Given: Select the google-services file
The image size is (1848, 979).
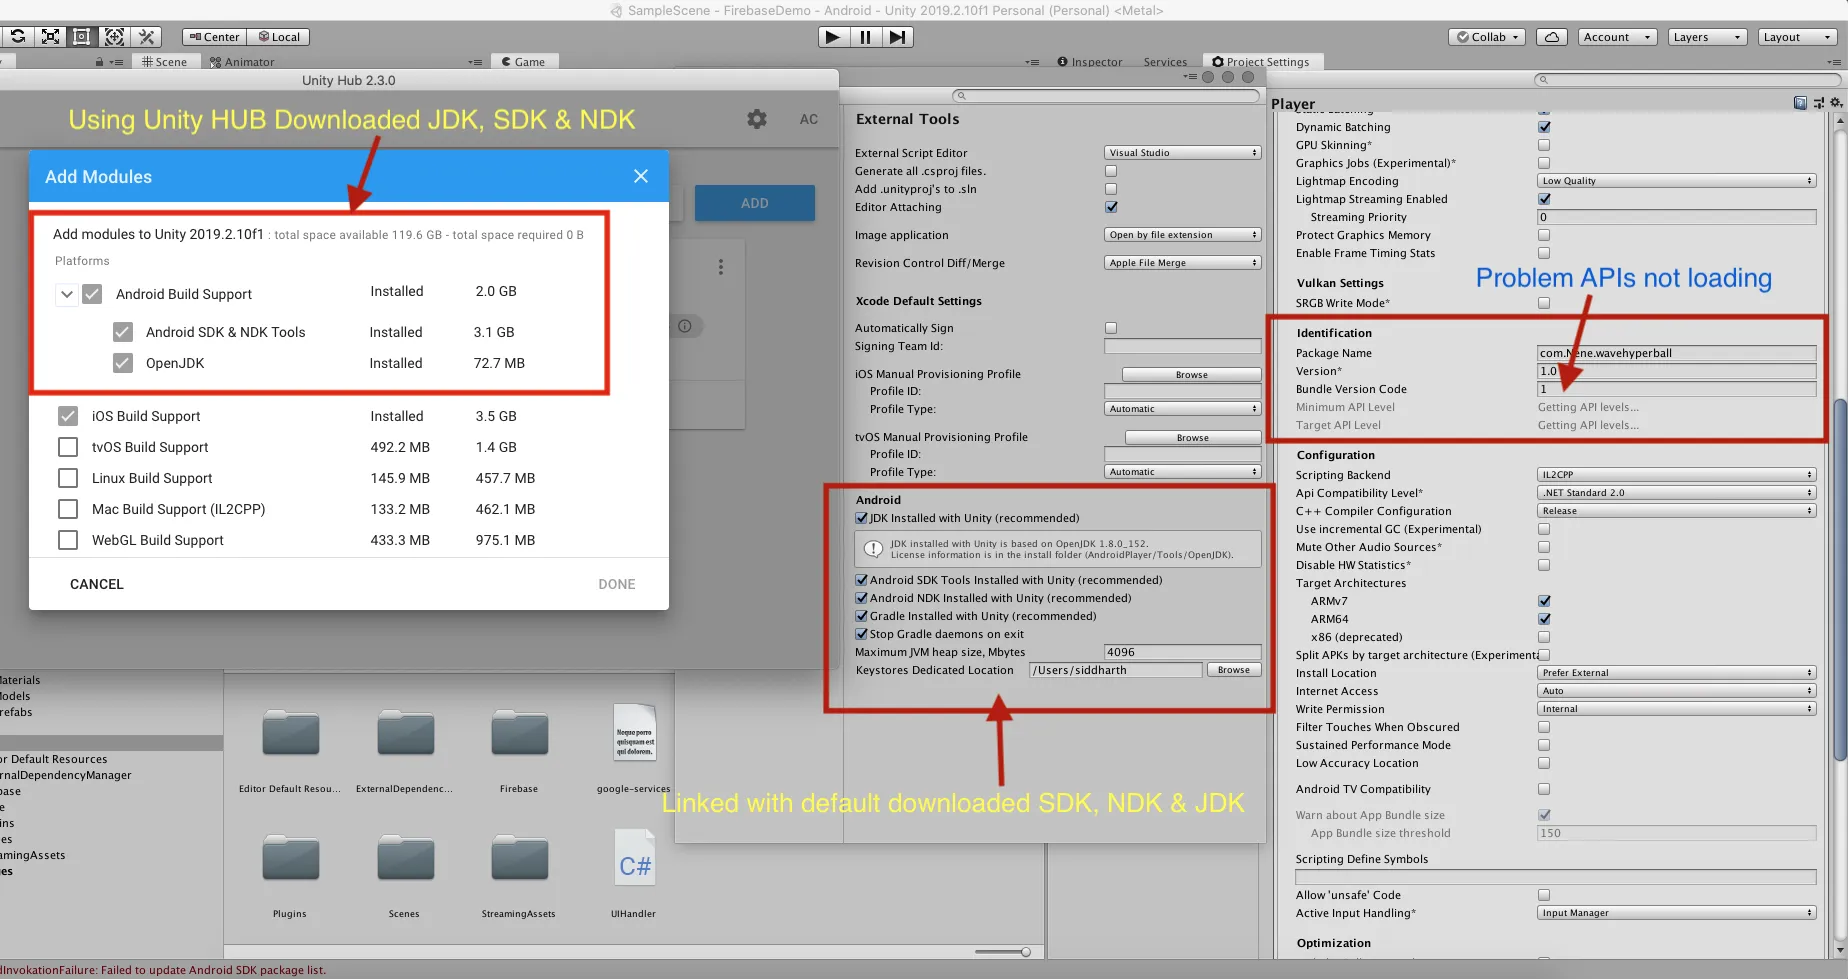Looking at the screenshot, I should tap(634, 733).
